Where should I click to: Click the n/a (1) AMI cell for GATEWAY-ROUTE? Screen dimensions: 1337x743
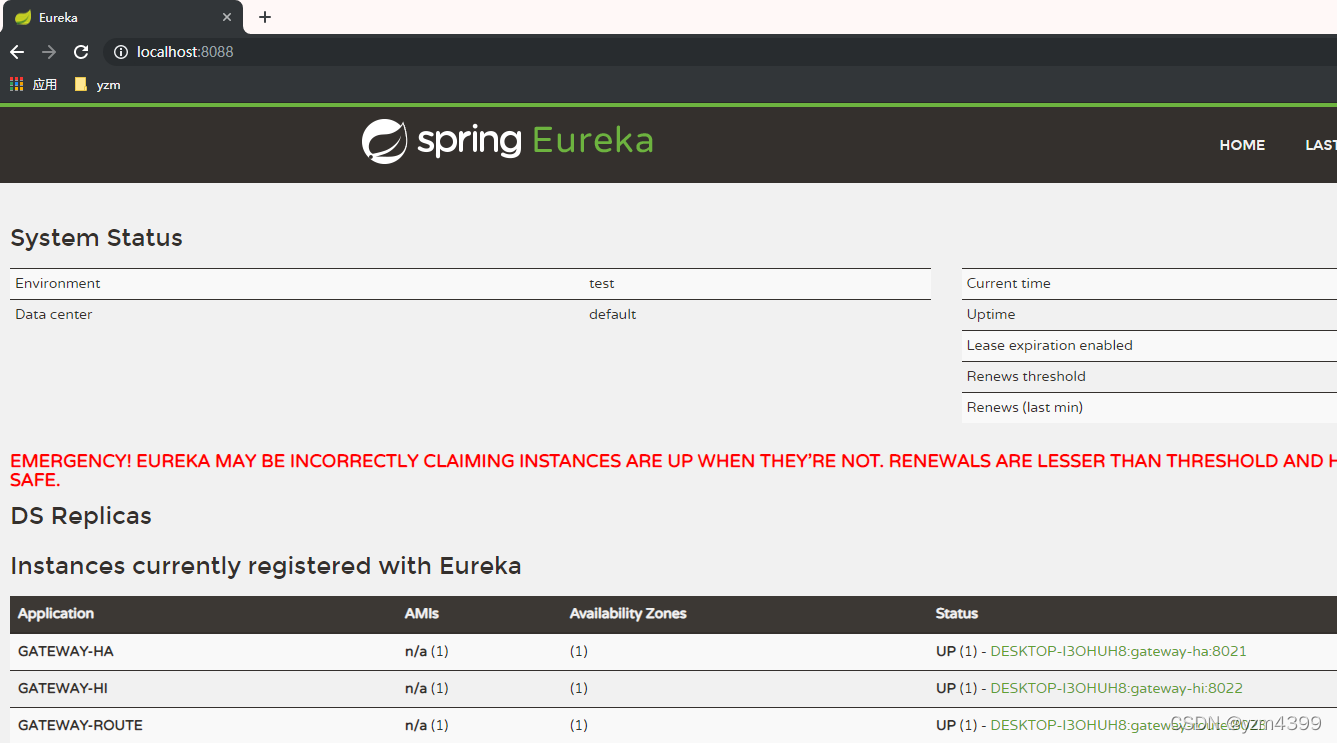pyautogui.click(x=427, y=725)
